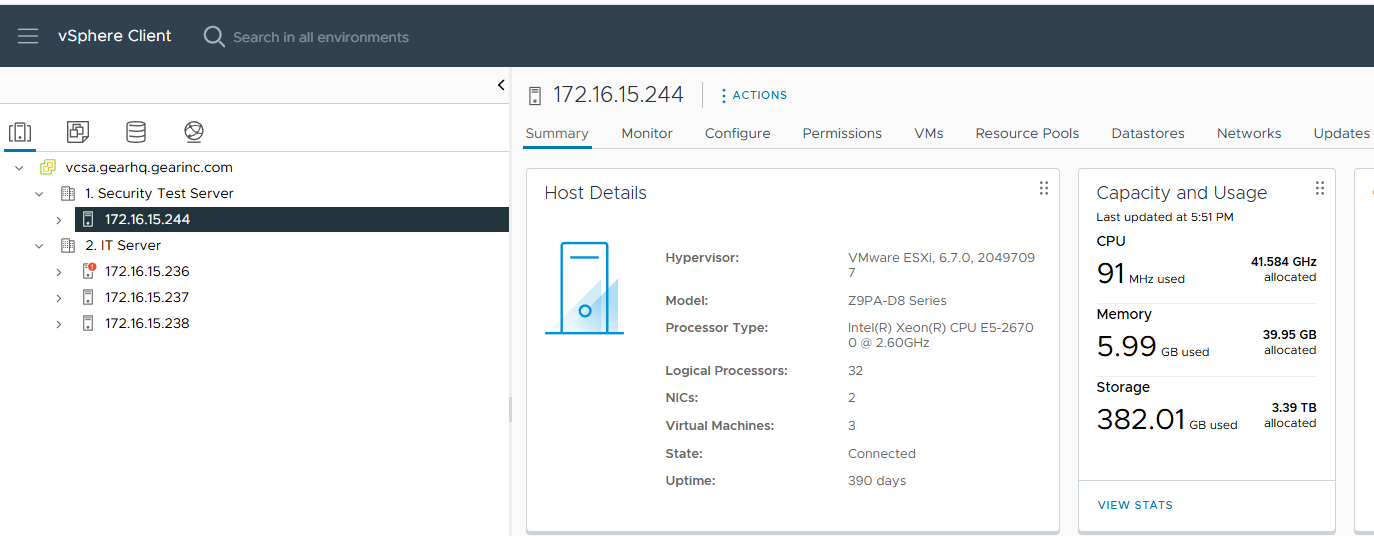Select the Hosts and Clusters inventory icon
Screen dimensions: 1374x536
point(20,132)
